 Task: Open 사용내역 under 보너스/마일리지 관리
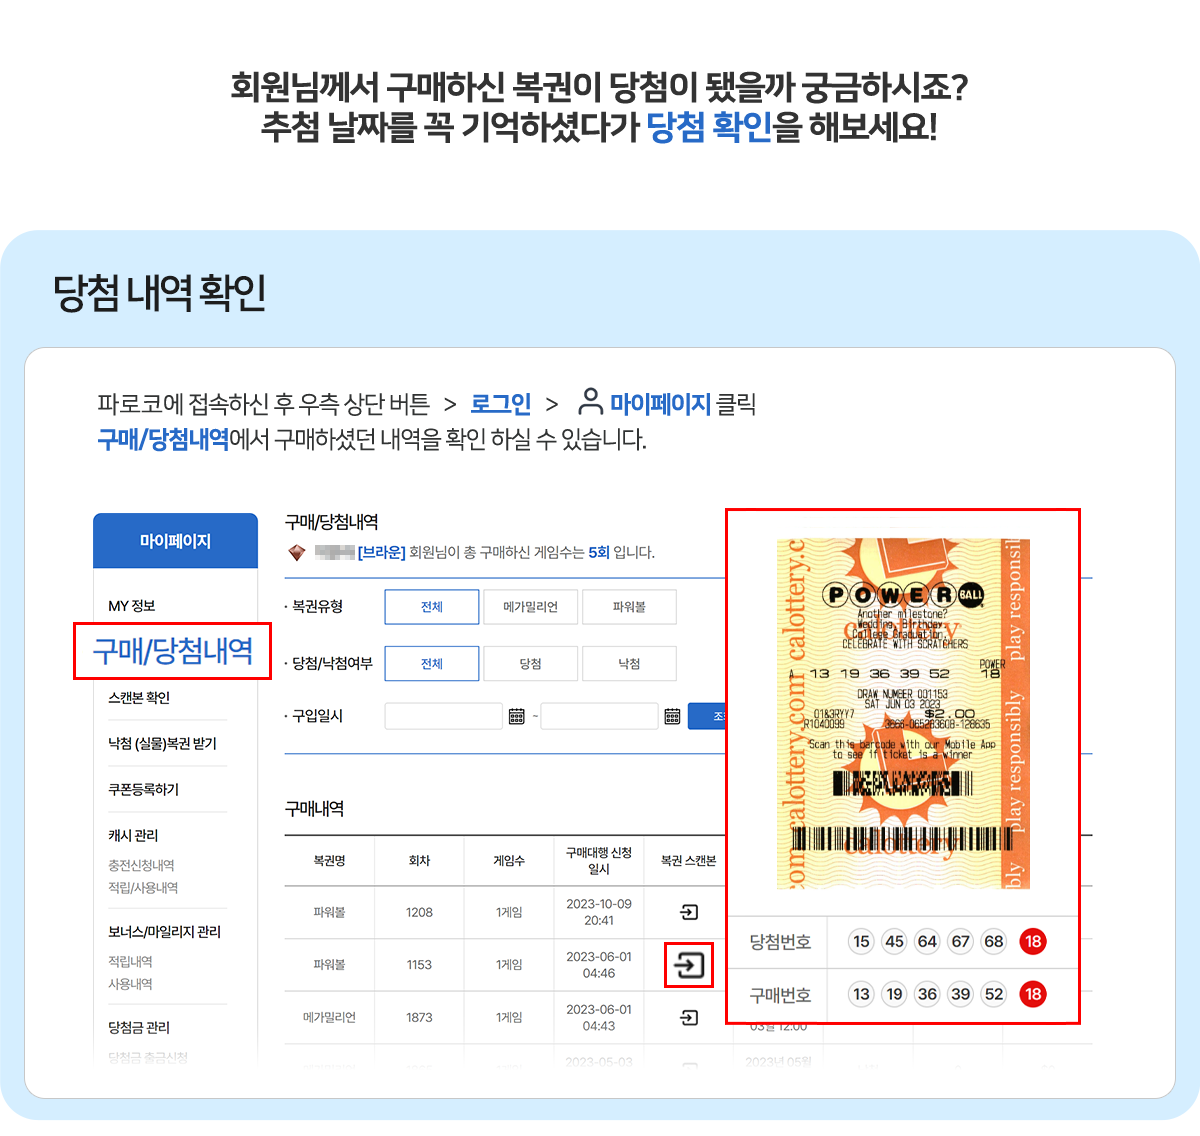pos(130,984)
